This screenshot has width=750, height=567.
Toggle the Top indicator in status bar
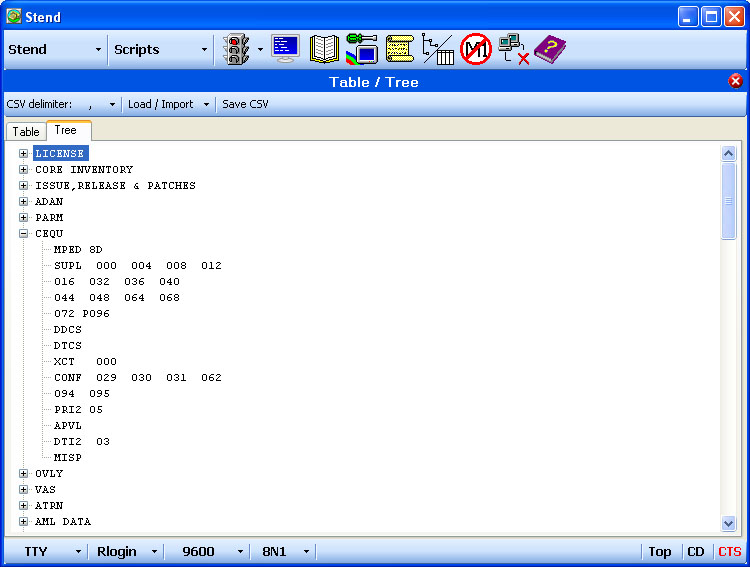(660, 552)
